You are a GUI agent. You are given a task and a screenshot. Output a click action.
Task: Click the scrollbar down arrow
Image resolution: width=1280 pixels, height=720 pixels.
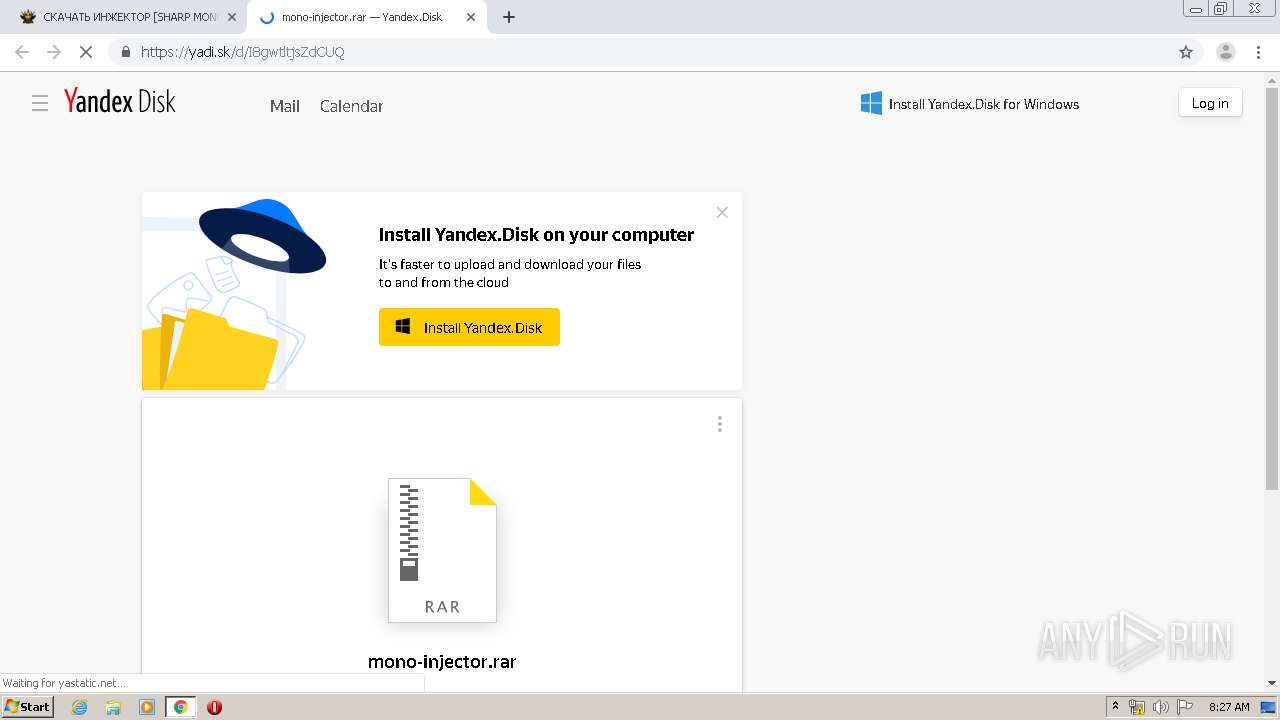tap(1272, 683)
